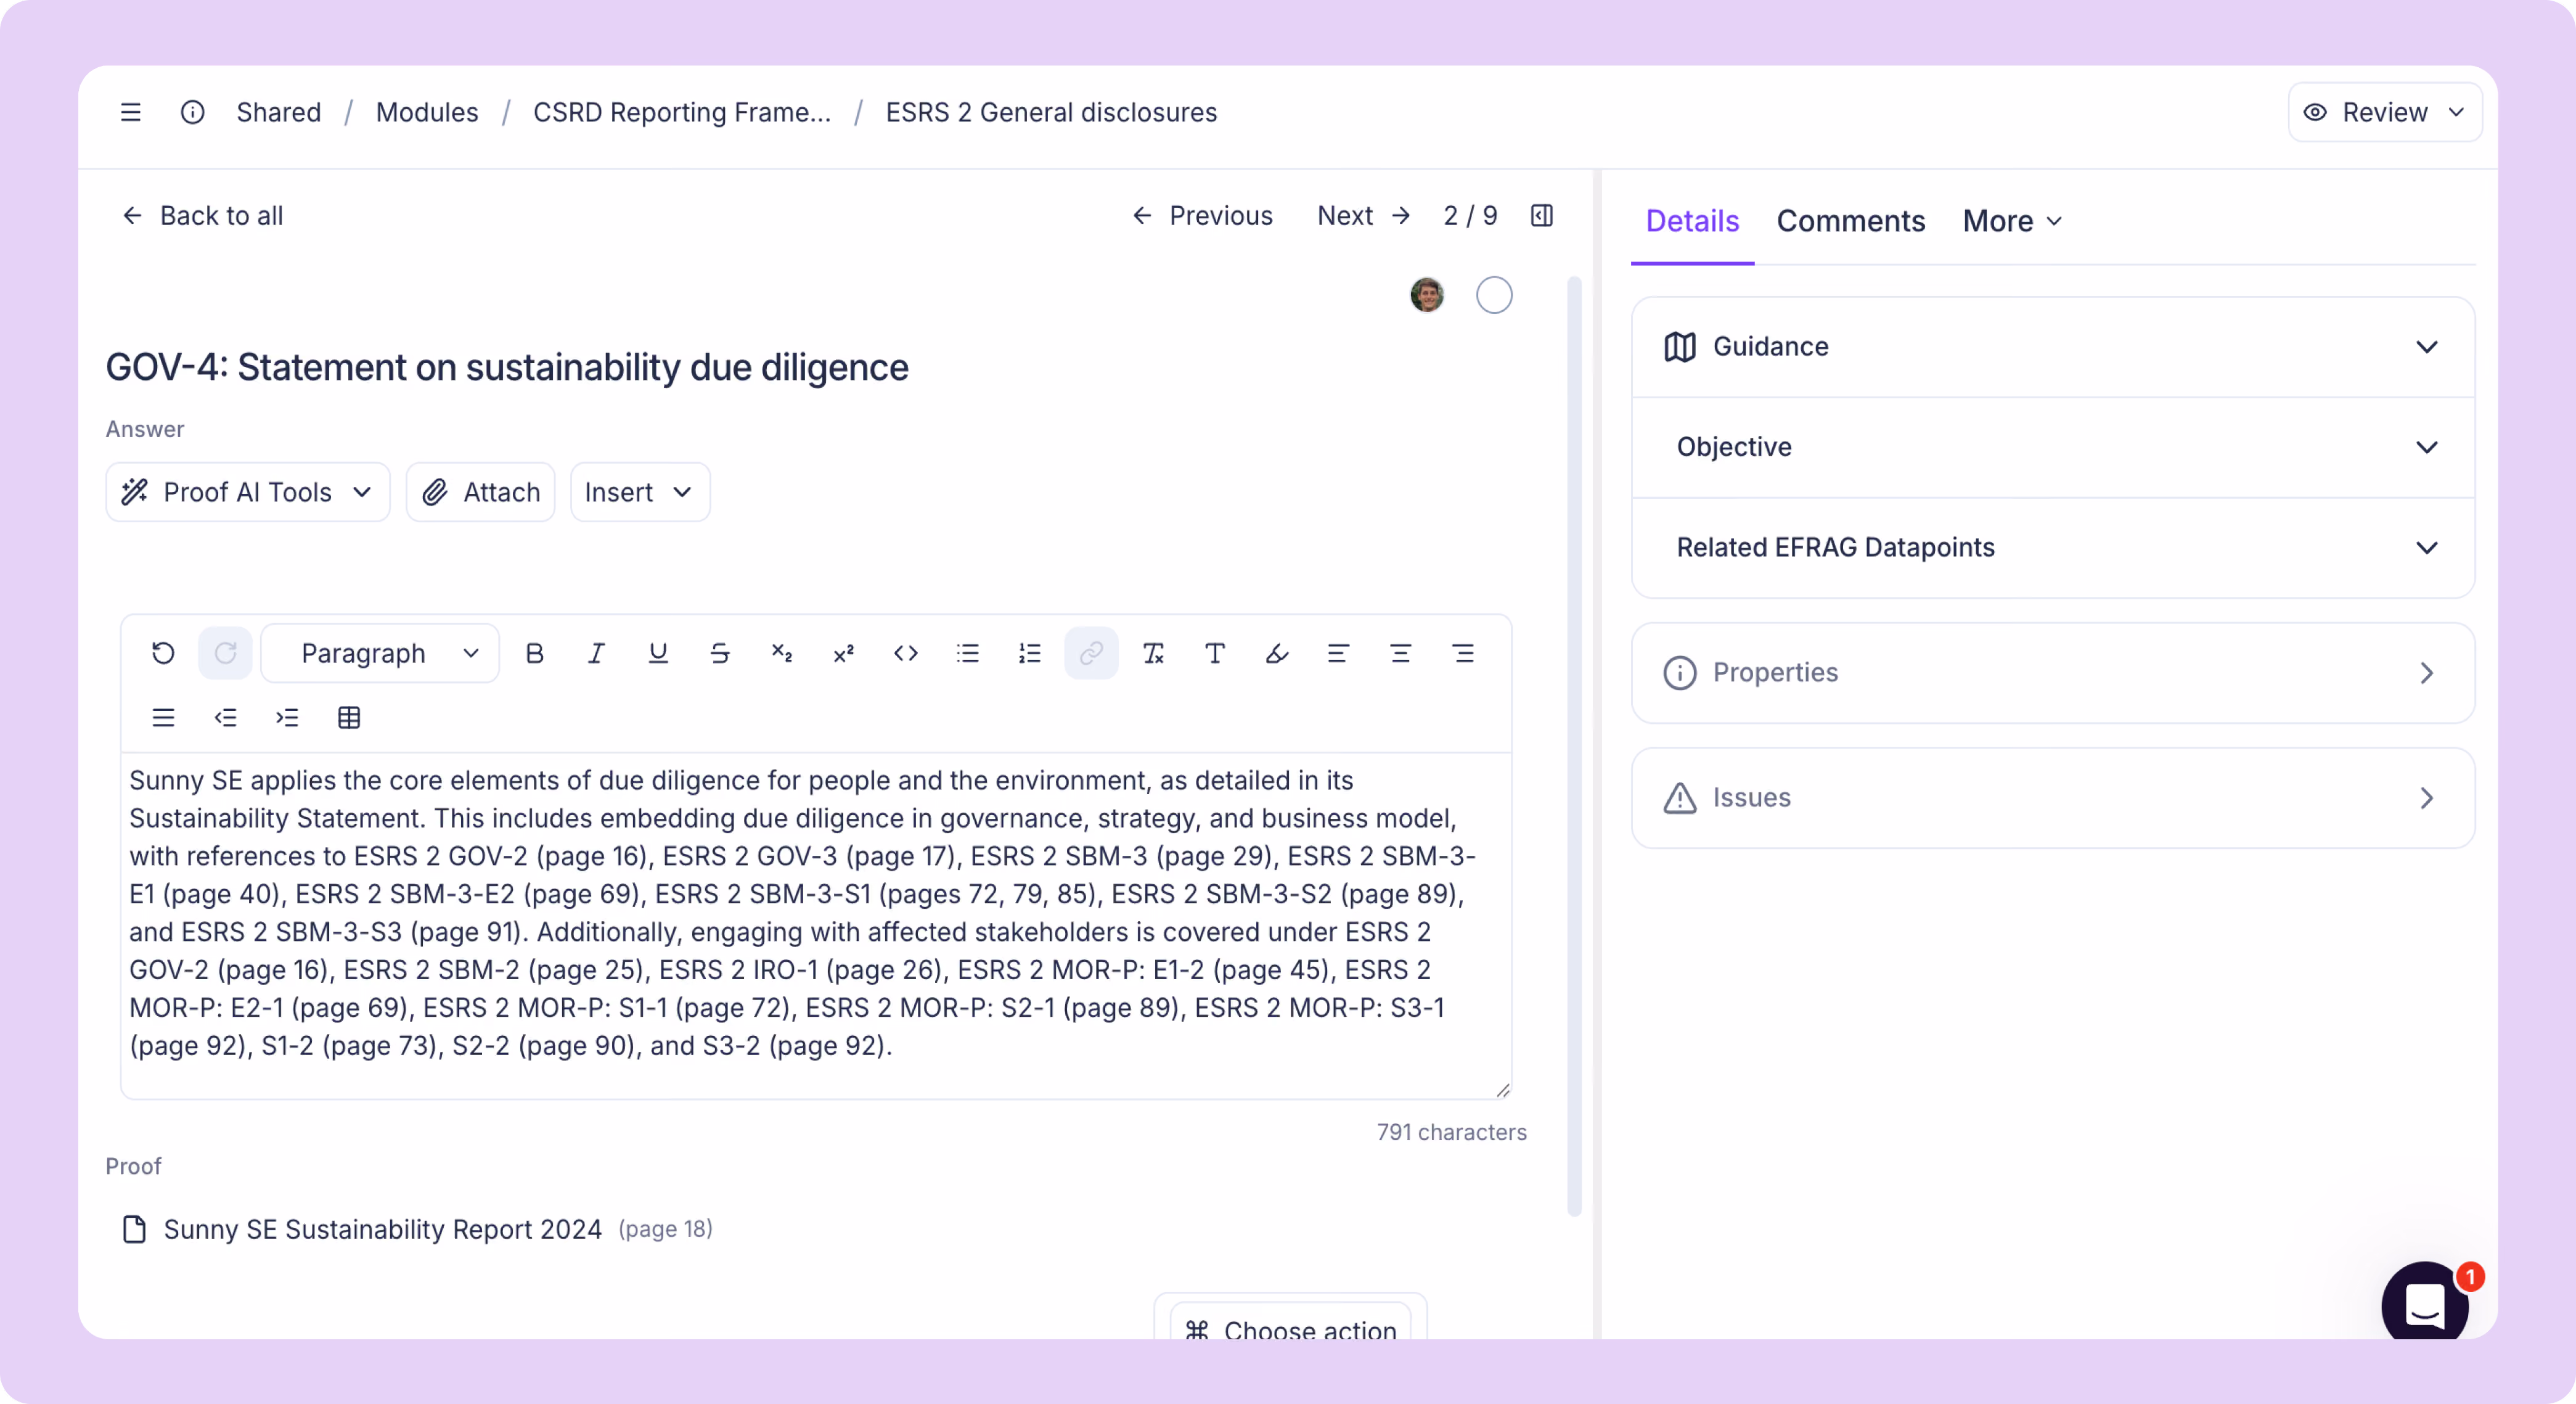Click the 791 characters count

coord(1451,1132)
